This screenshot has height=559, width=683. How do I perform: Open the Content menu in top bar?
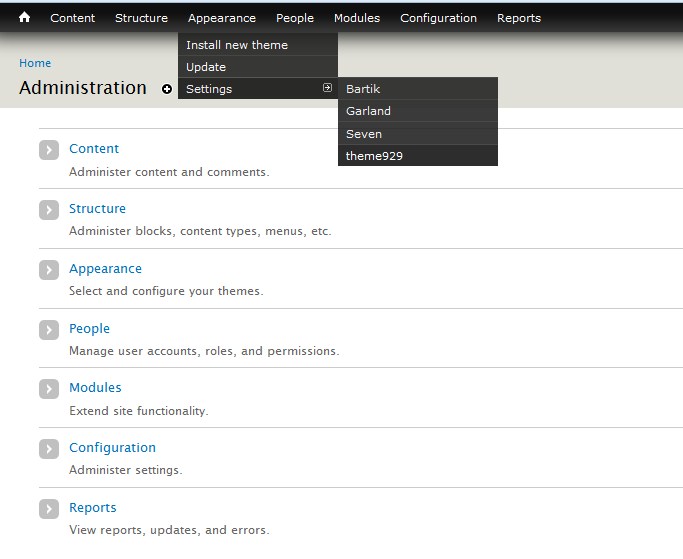click(x=72, y=18)
